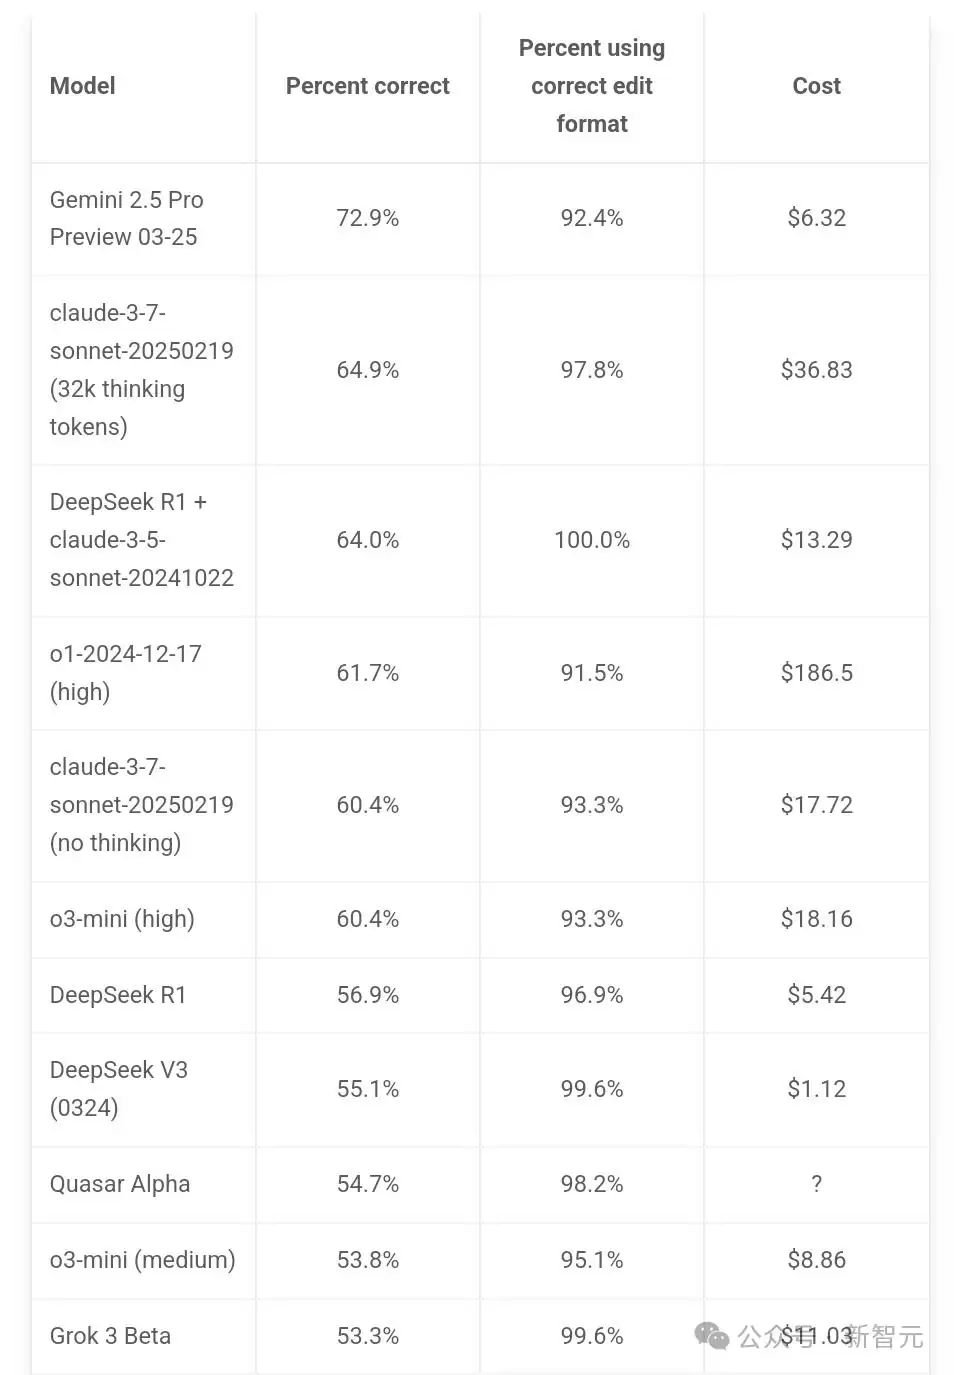Click claude-3-7-sonnet (no thinking) model name
Viewport: 954px width, 1375px height.
(142, 805)
